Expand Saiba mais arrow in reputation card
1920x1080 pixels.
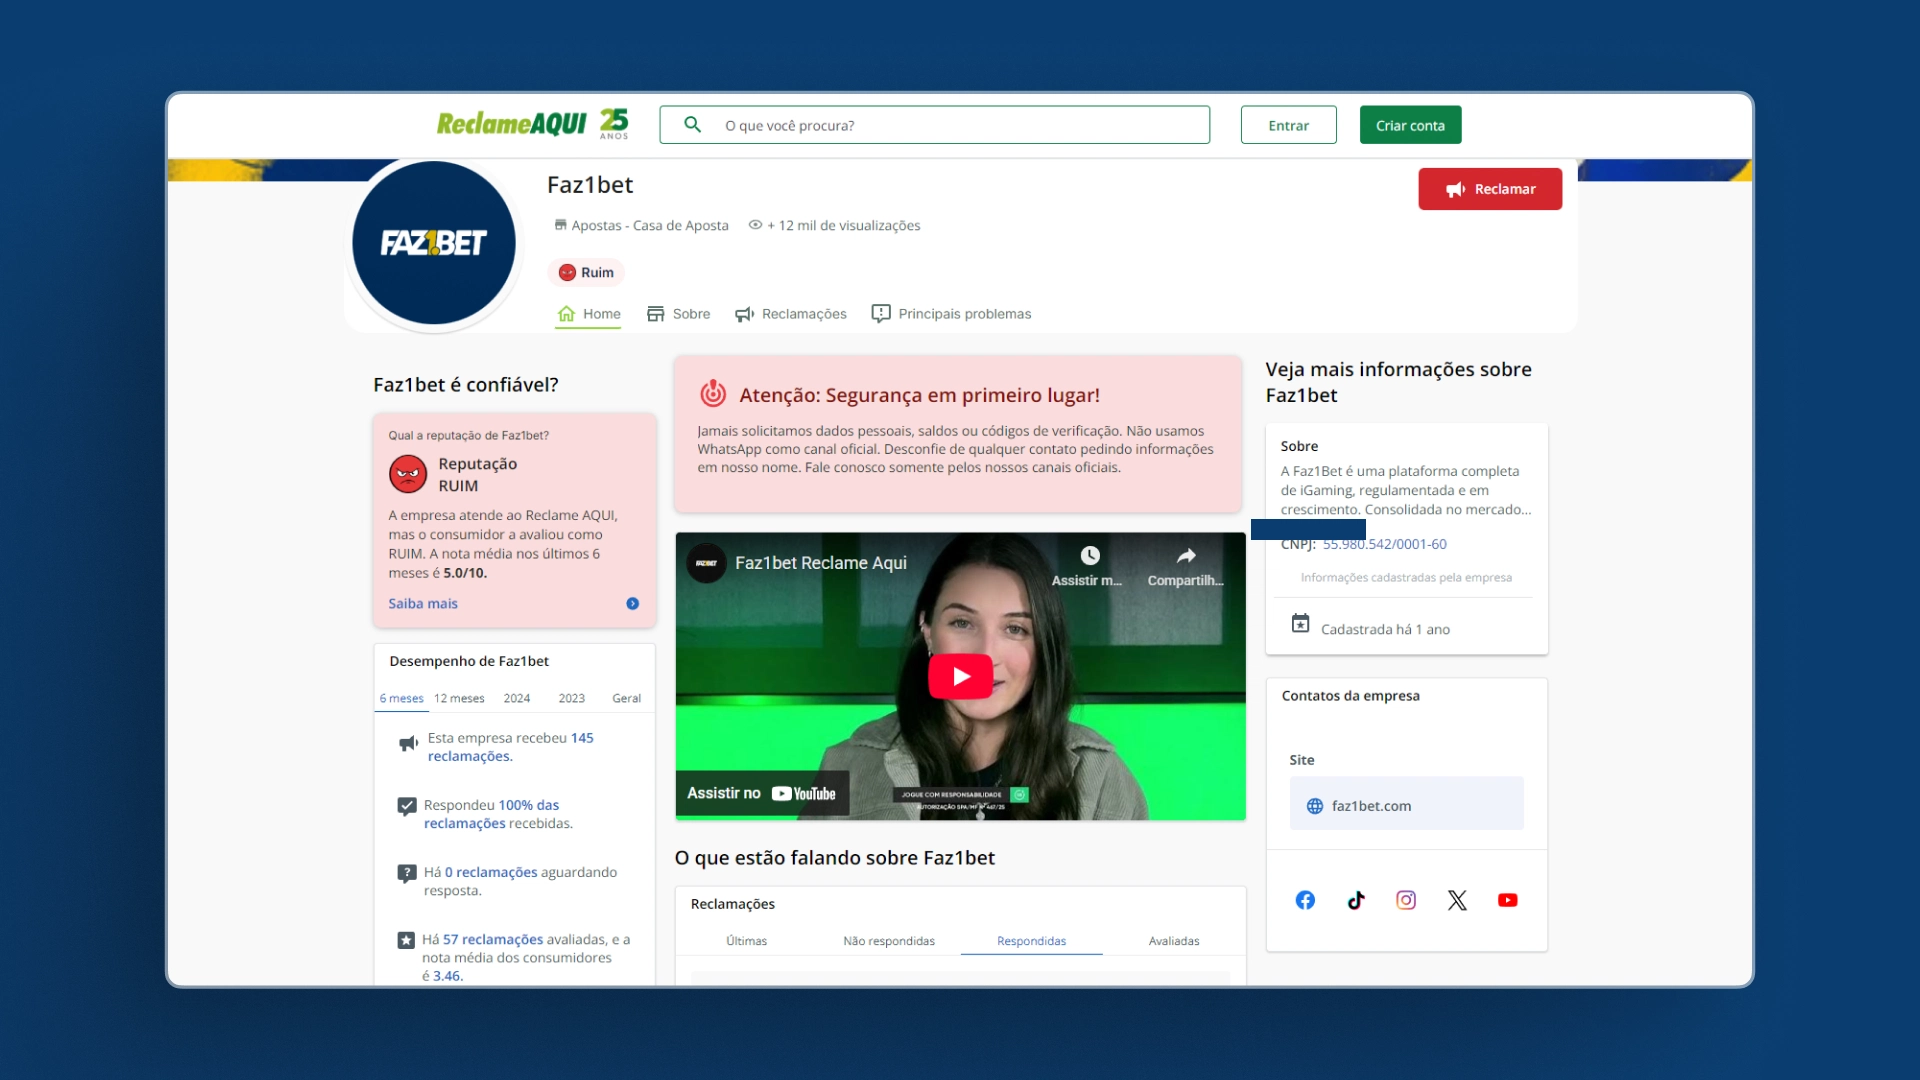[632, 604]
